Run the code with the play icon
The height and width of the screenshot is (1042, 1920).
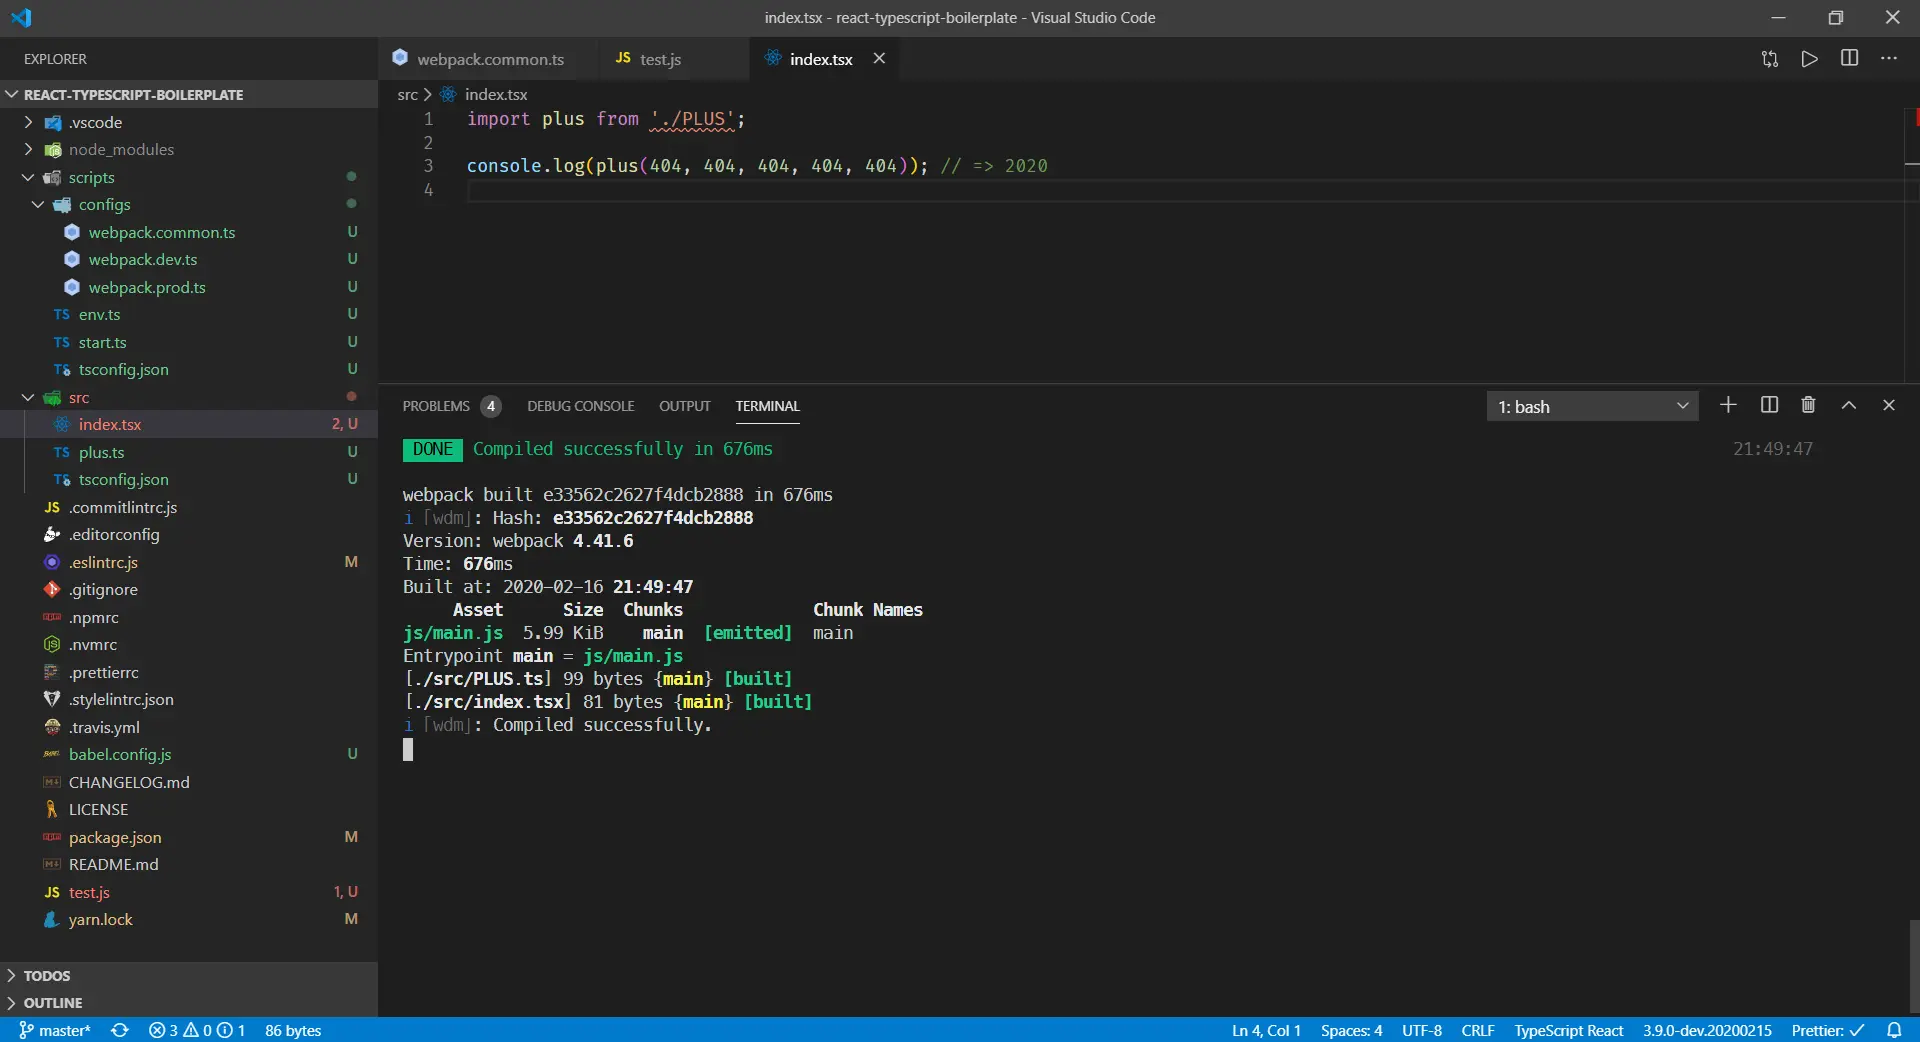click(1810, 59)
